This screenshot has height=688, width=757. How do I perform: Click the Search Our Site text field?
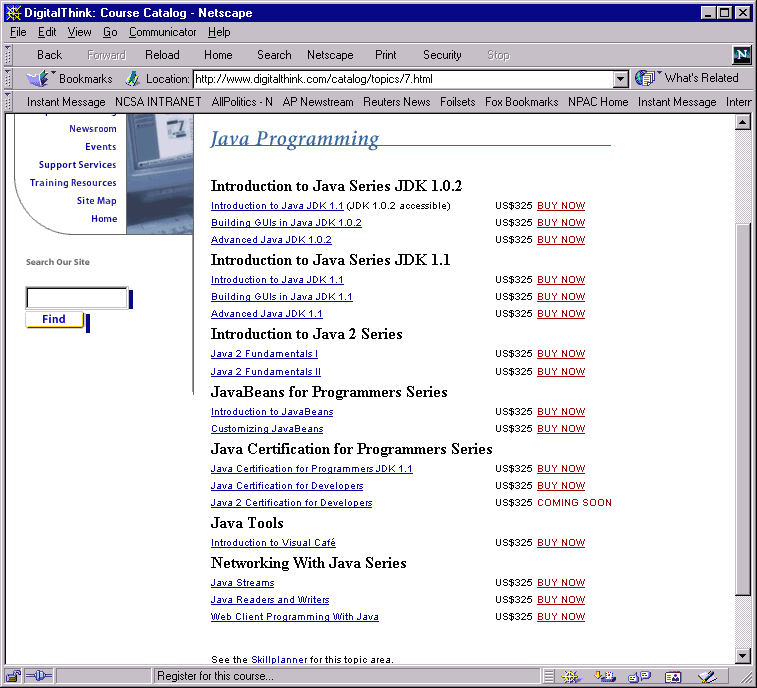(77, 298)
